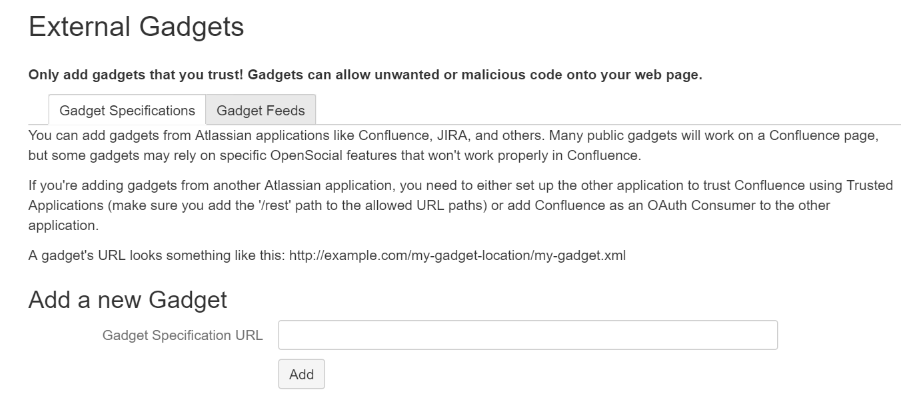Click the Gadget Specification URL input field
Screen dimensions: 911x405
click(527, 335)
